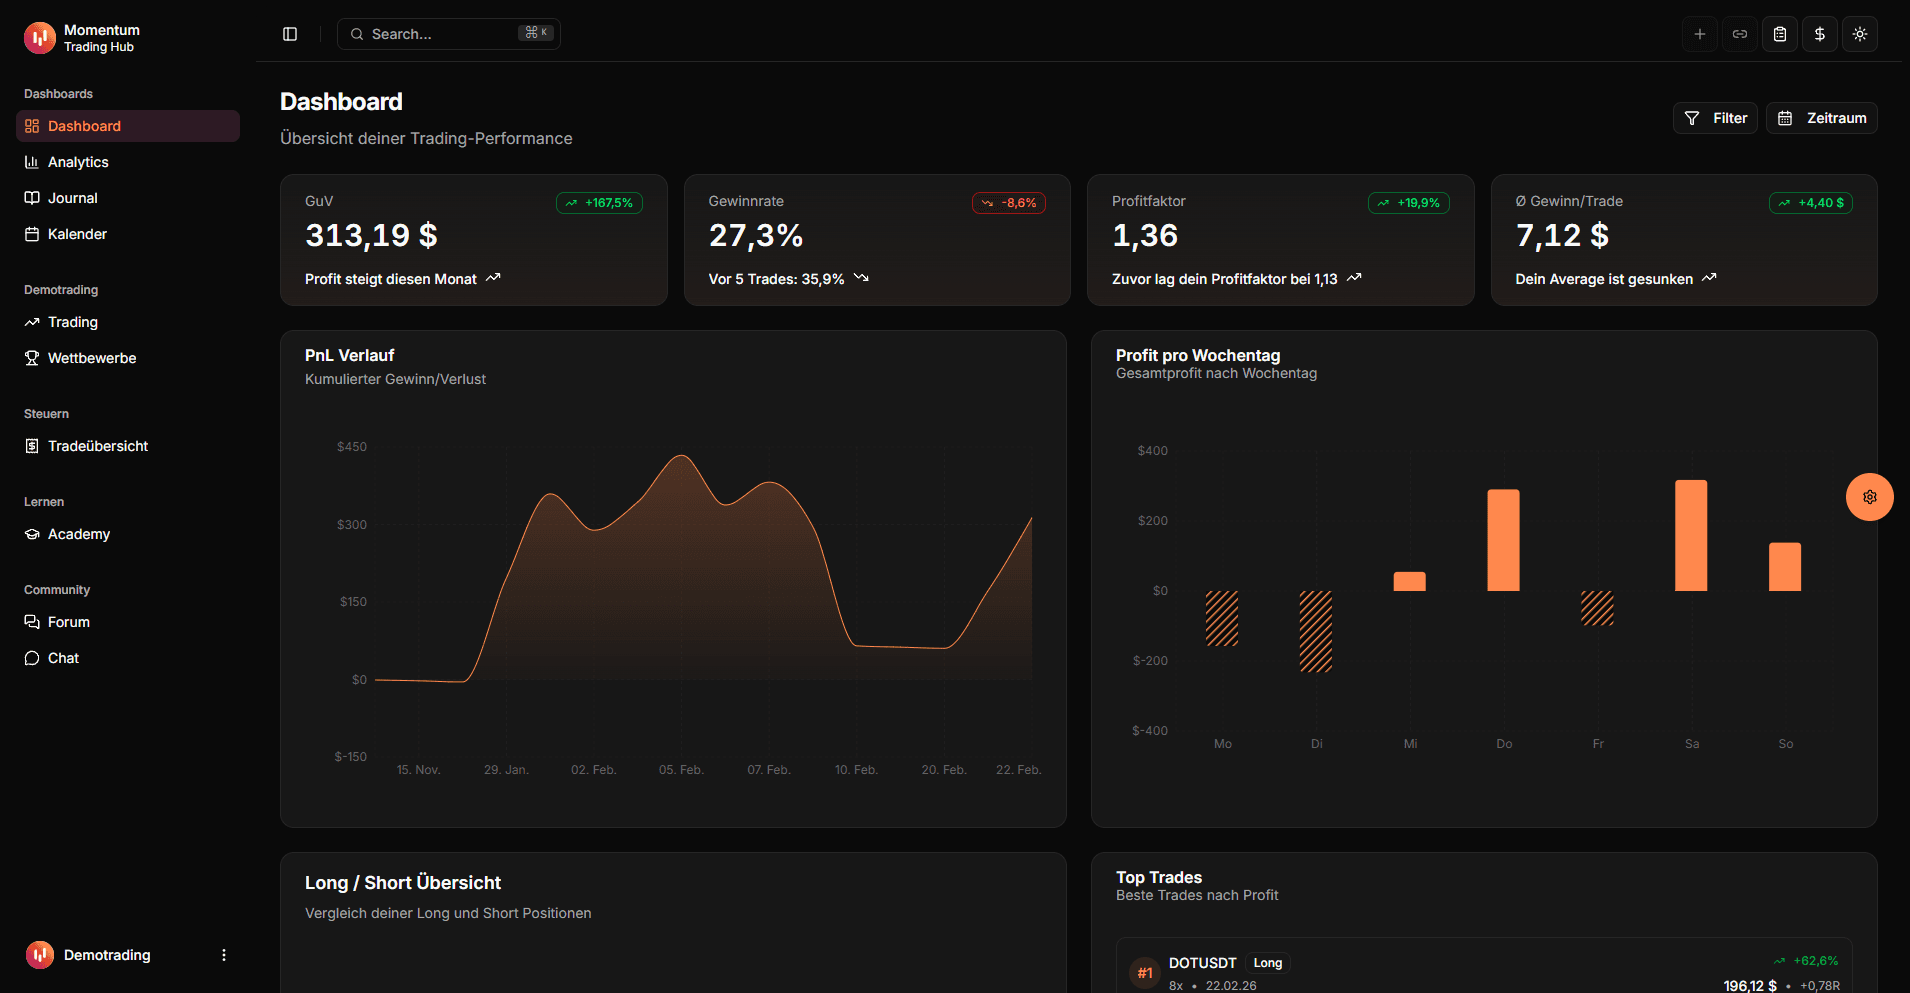This screenshot has width=1910, height=993.
Task: Open the Demotrading three-dot menu
Action: (223, 955)
